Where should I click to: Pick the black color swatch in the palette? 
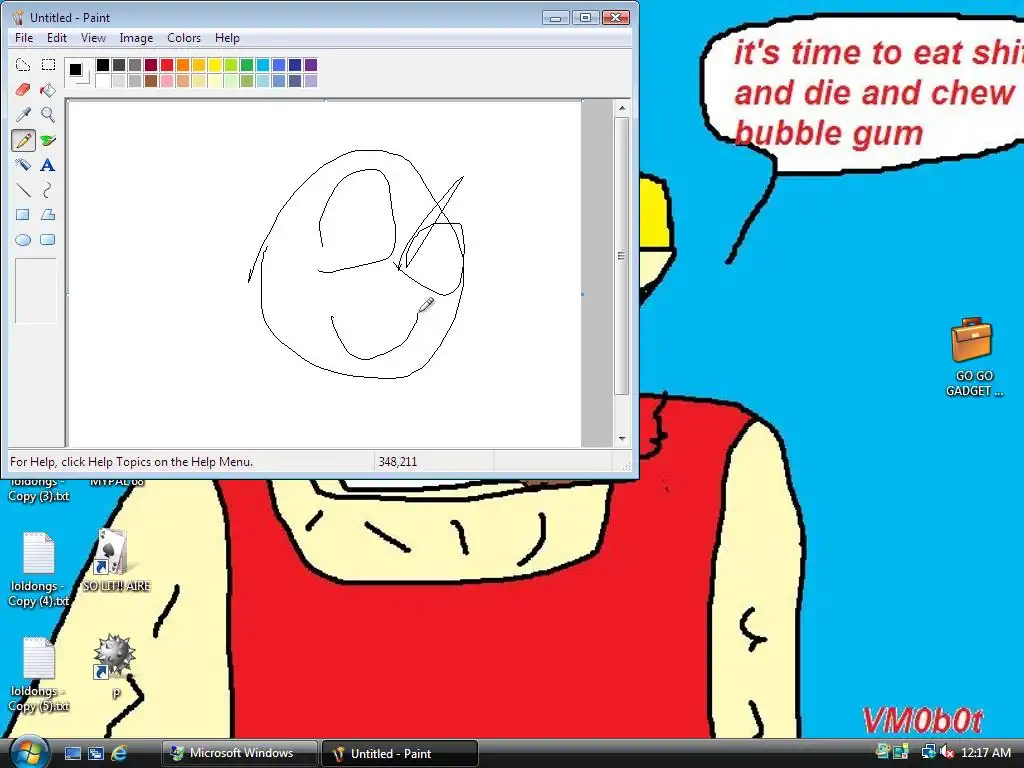[x=103, y=65]
